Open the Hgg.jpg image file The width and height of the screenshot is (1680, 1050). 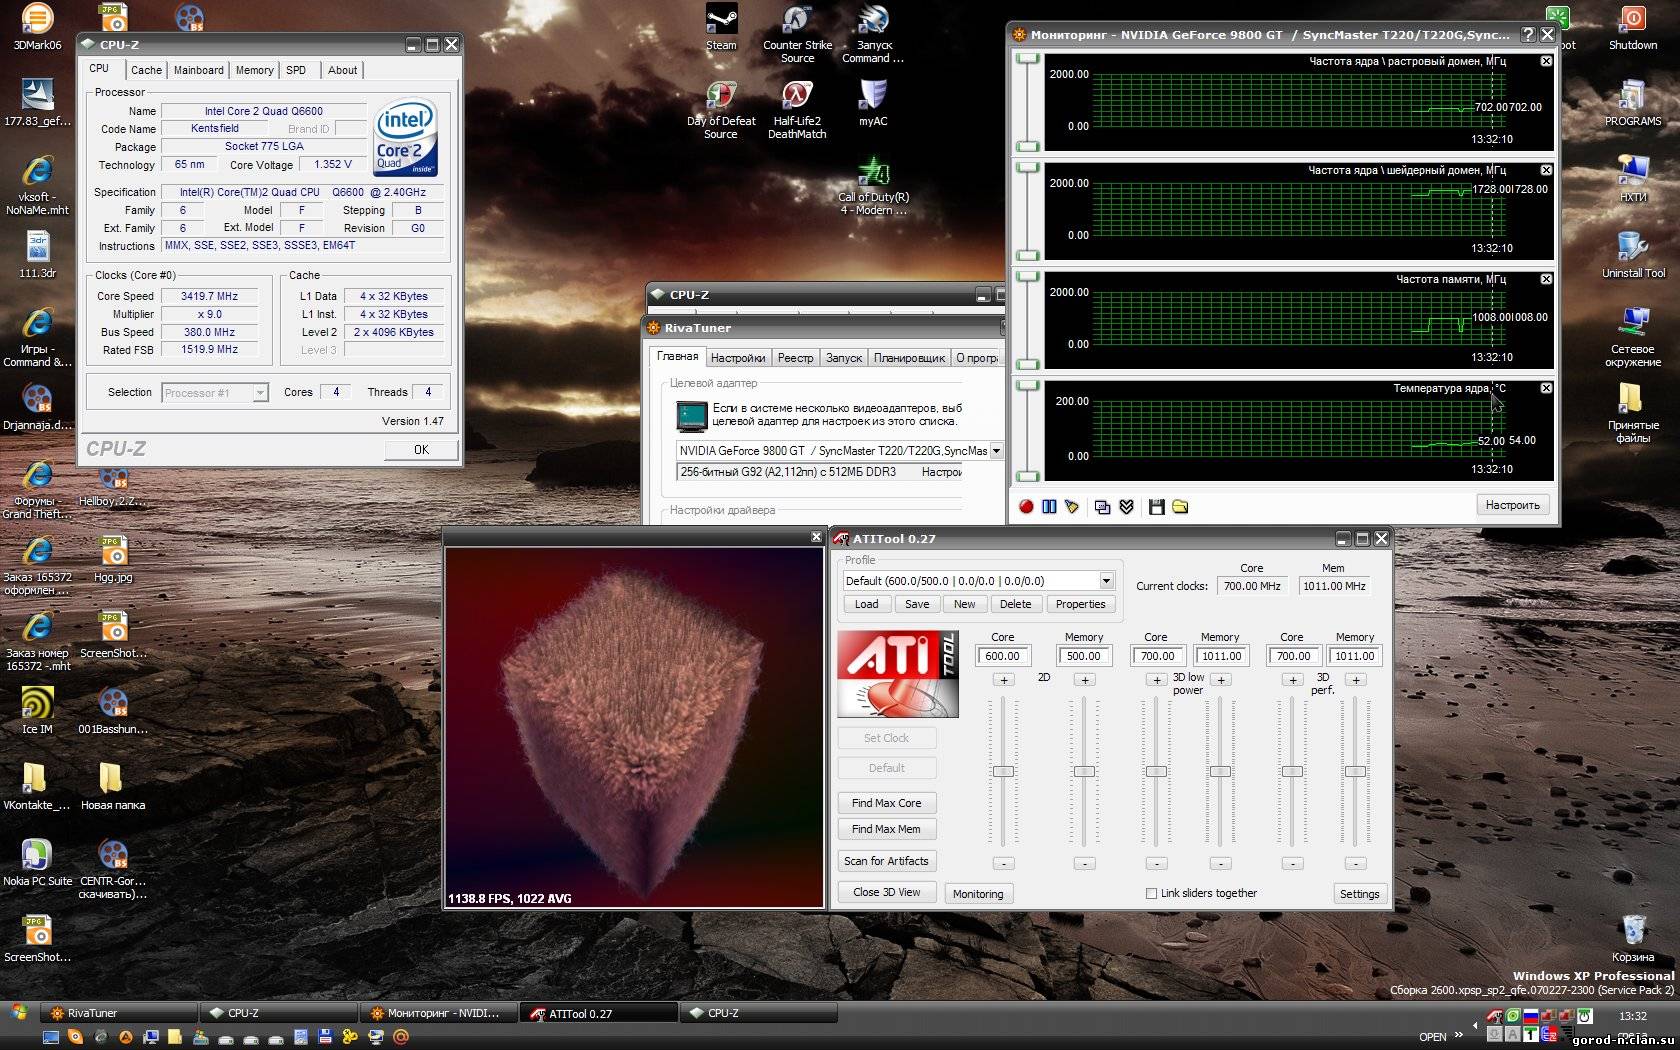coord(113,559)
